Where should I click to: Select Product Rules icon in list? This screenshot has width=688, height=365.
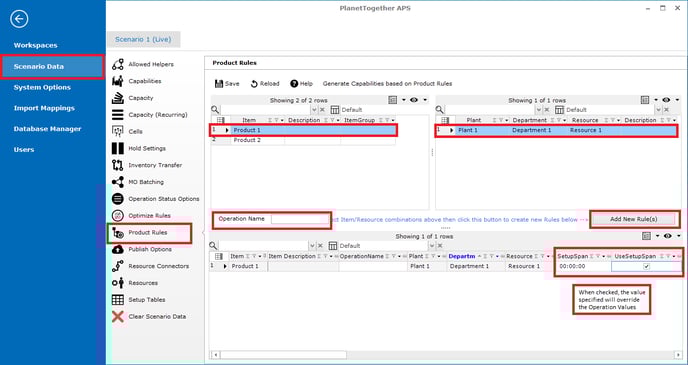[x=118, y=233]
